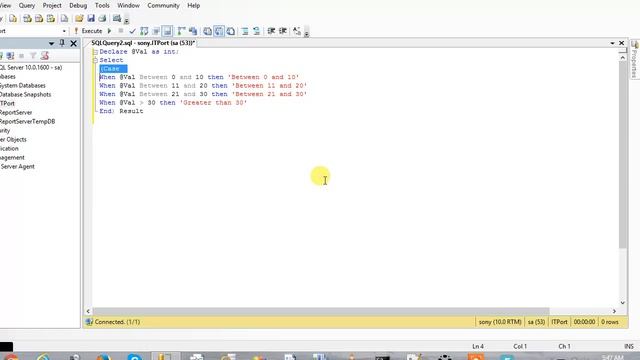Select the ReportServerTempDB database

point(27,121)
